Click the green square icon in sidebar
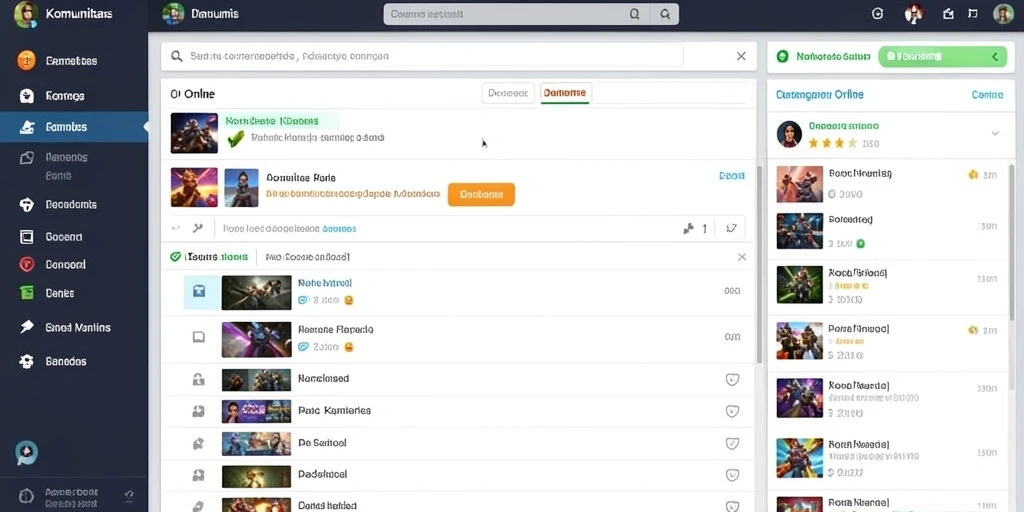This screenshot has height=512, width=1024. pyautogui.click(x=27, y=293)
